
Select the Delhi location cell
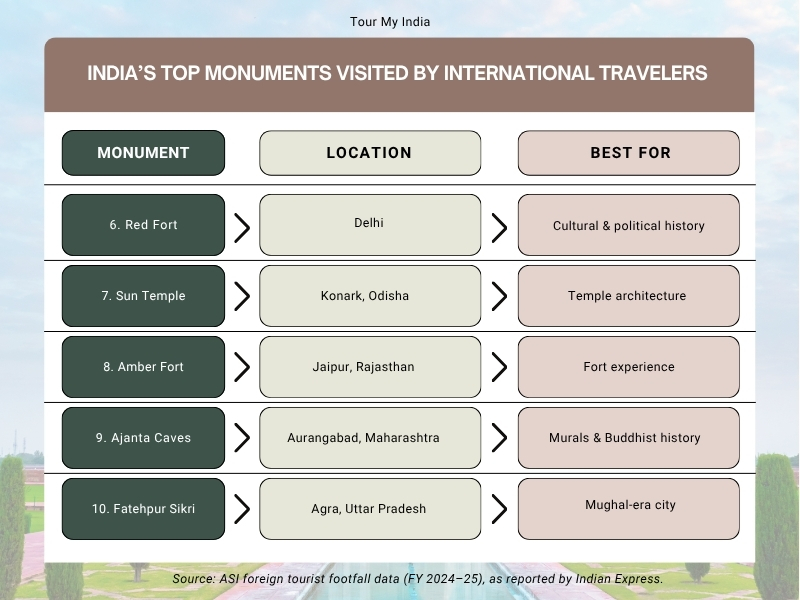(370, 224)
